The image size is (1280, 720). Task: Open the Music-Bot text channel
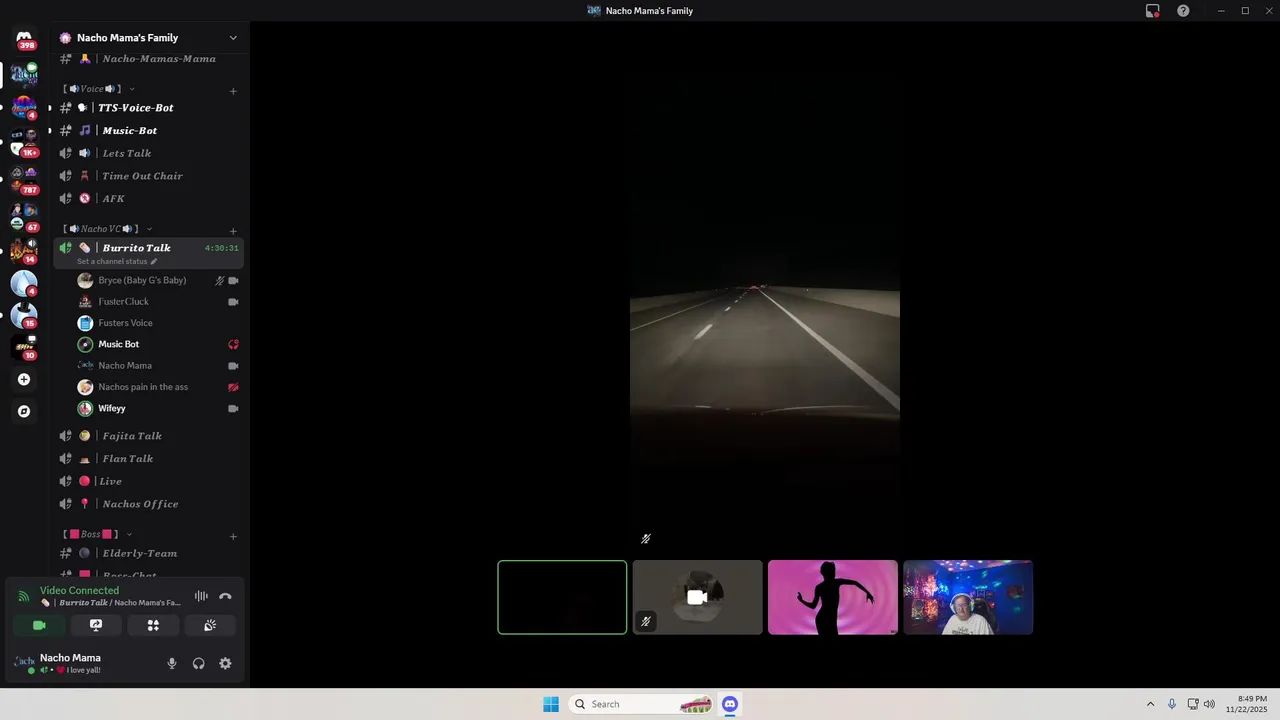pyautogui.click(x=149, y=131)
